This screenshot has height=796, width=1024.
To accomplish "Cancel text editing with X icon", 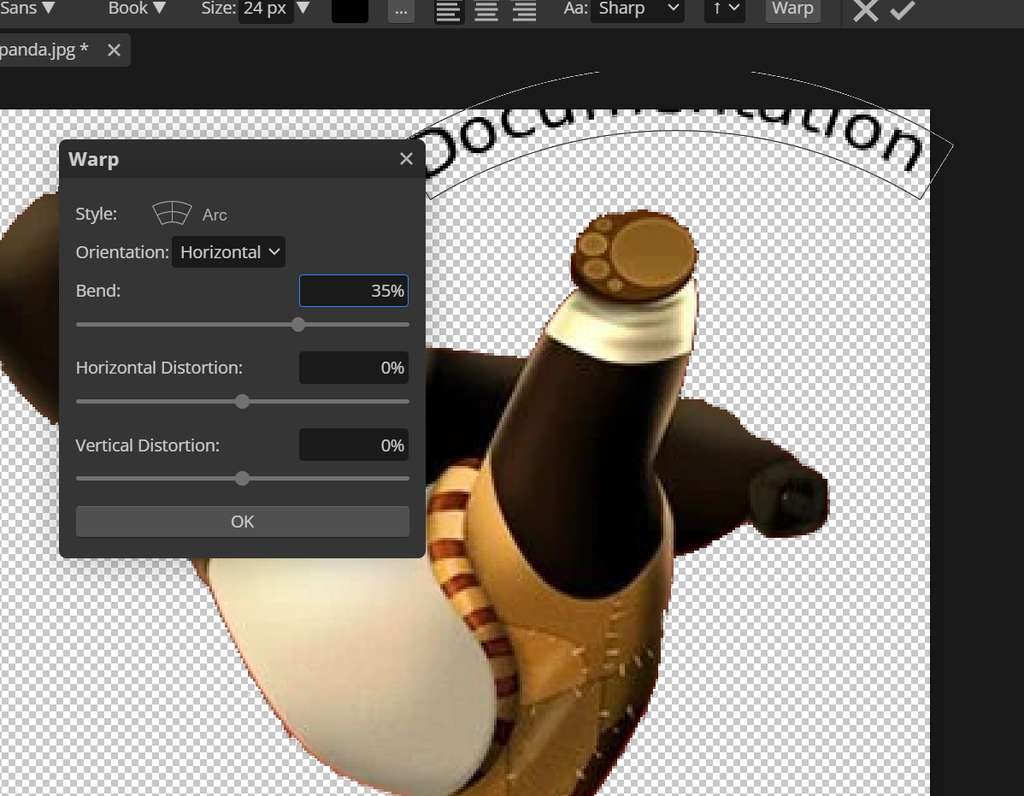I will (865, 10).
